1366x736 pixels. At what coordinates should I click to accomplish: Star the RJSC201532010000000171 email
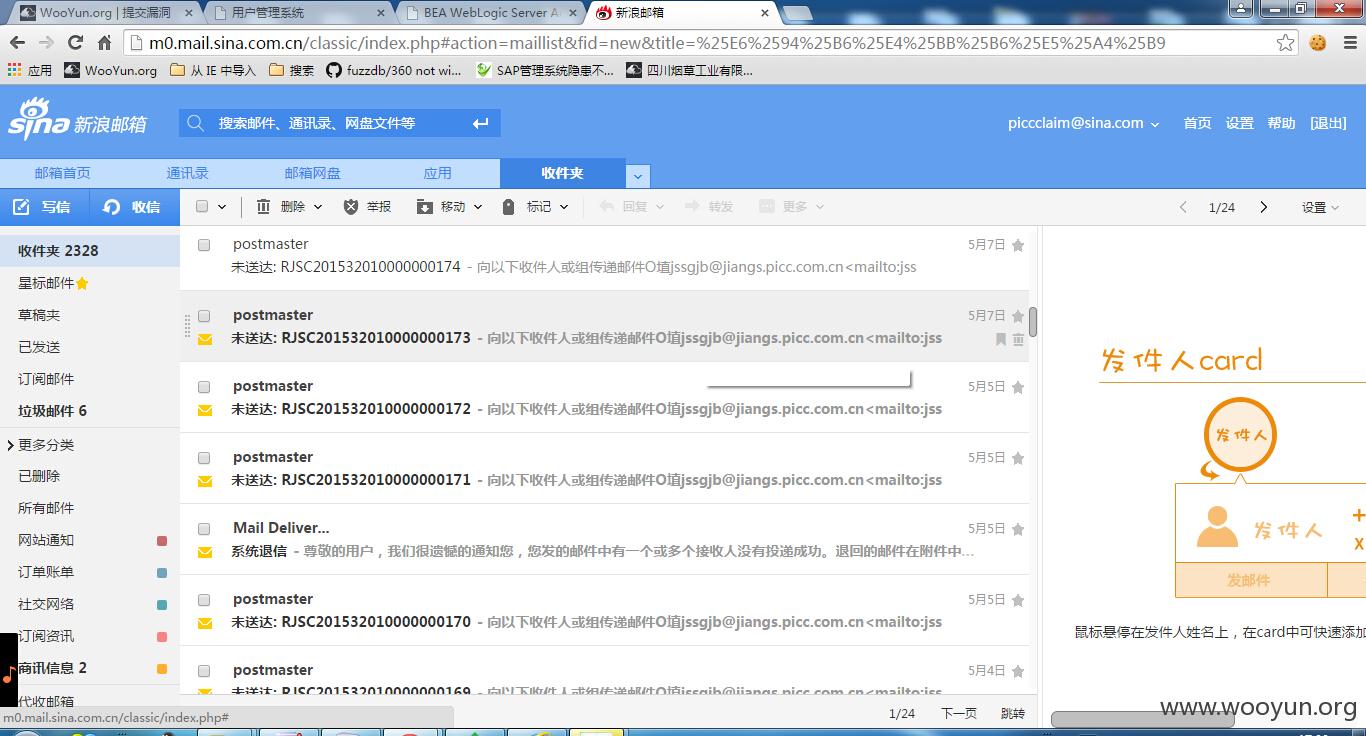click(1018, 458)
